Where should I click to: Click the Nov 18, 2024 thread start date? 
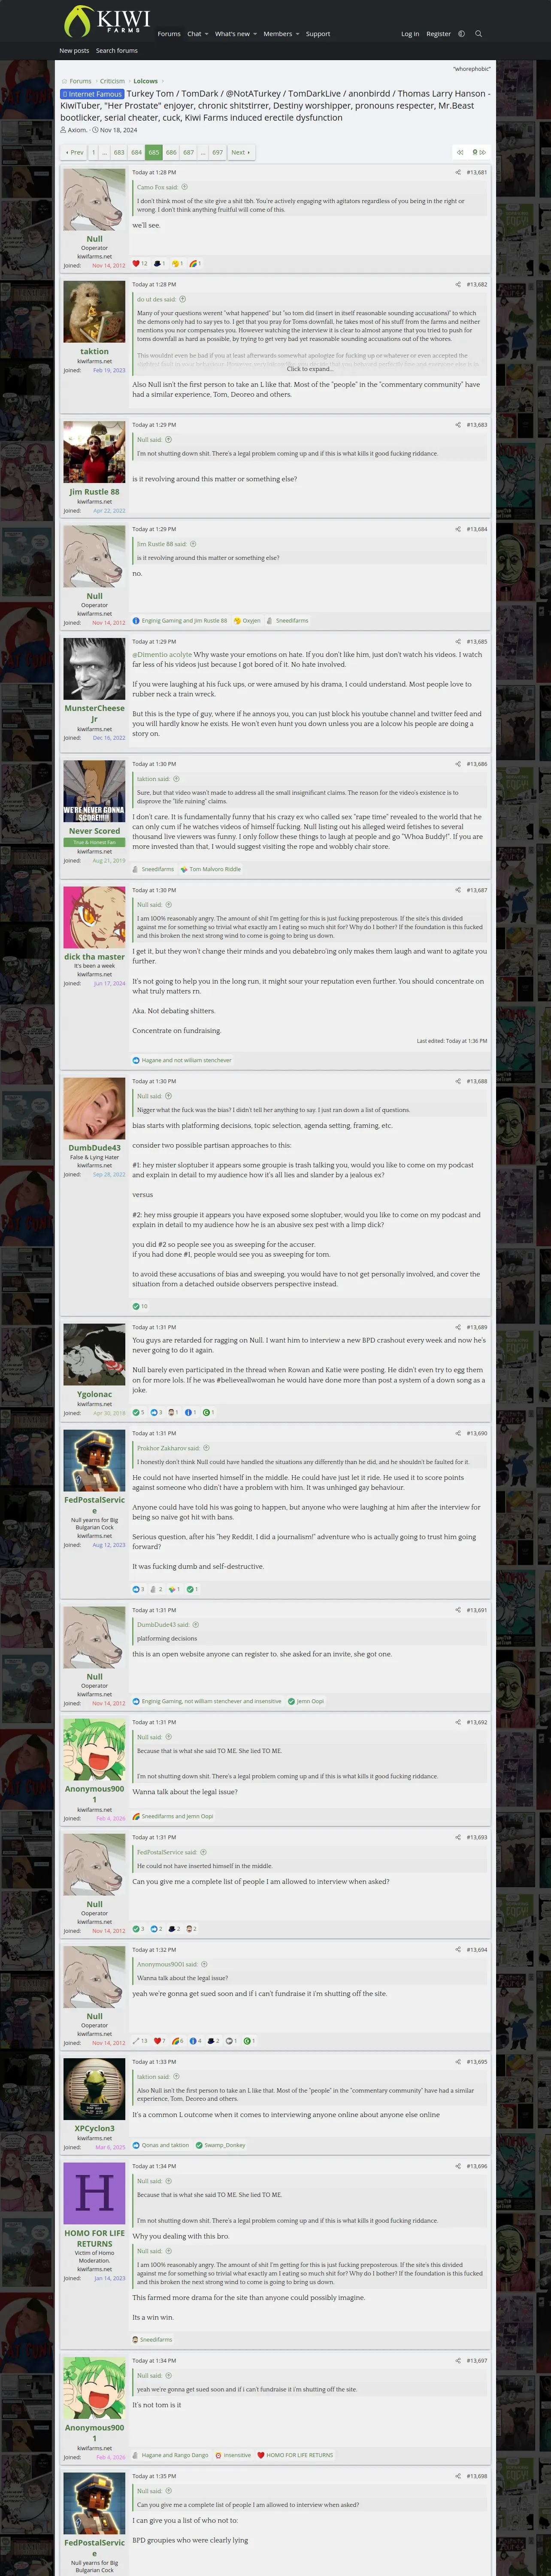coord(118,130)
